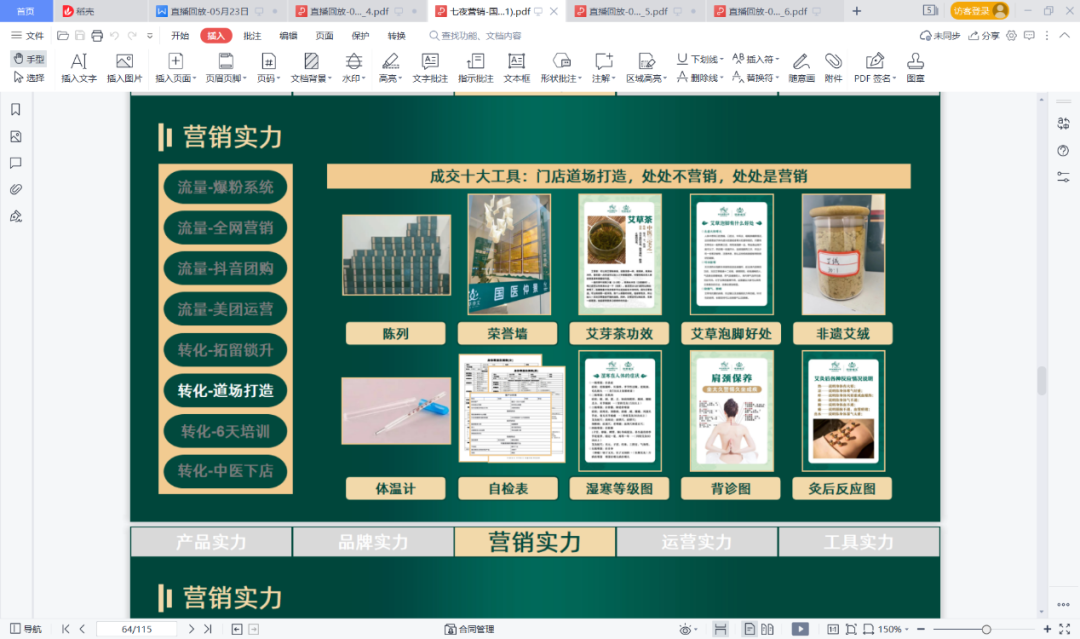Click the Print icon in quick toolbar

pos(97,35)
